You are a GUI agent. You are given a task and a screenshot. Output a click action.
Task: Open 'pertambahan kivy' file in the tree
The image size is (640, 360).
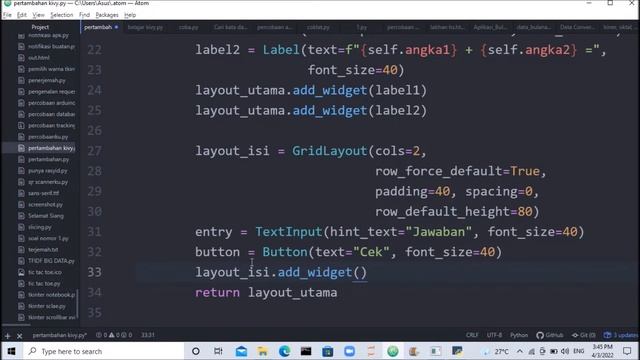tap(51, 148)
